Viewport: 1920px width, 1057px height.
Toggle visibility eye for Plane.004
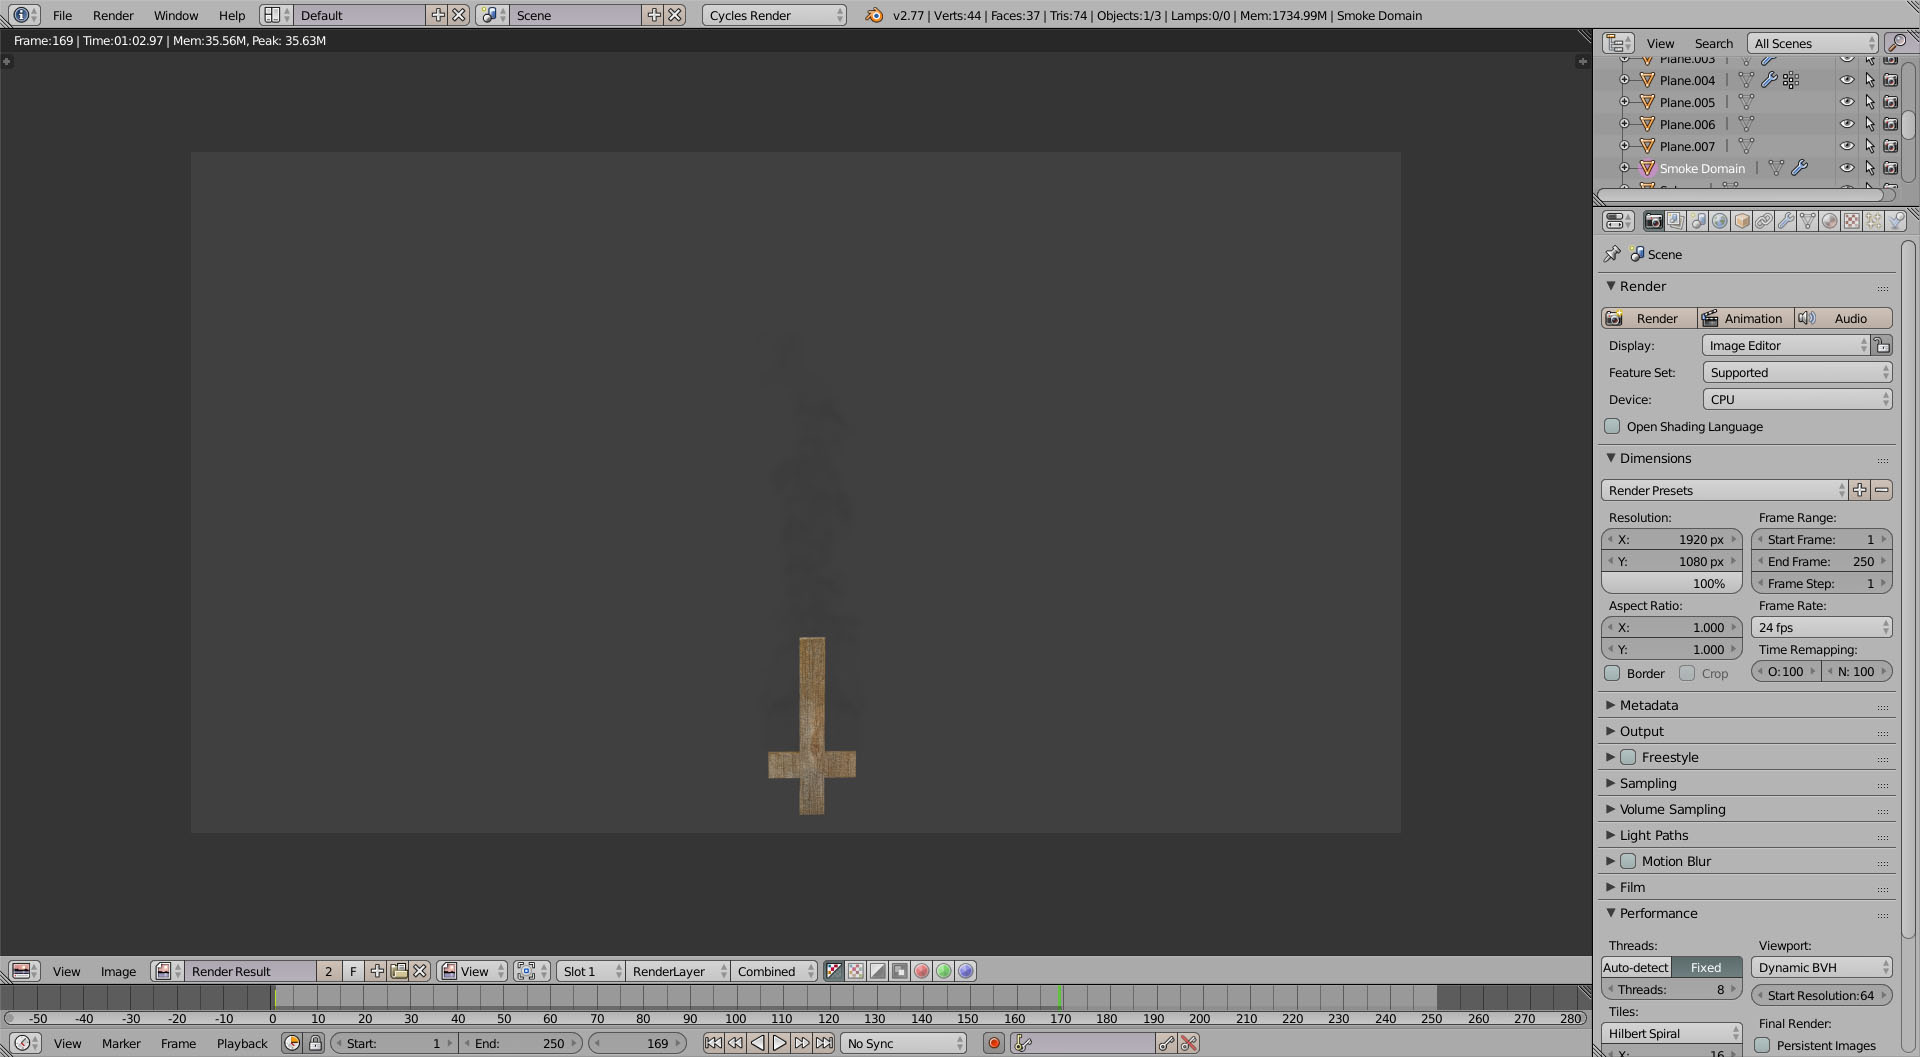pos(1847,80)
